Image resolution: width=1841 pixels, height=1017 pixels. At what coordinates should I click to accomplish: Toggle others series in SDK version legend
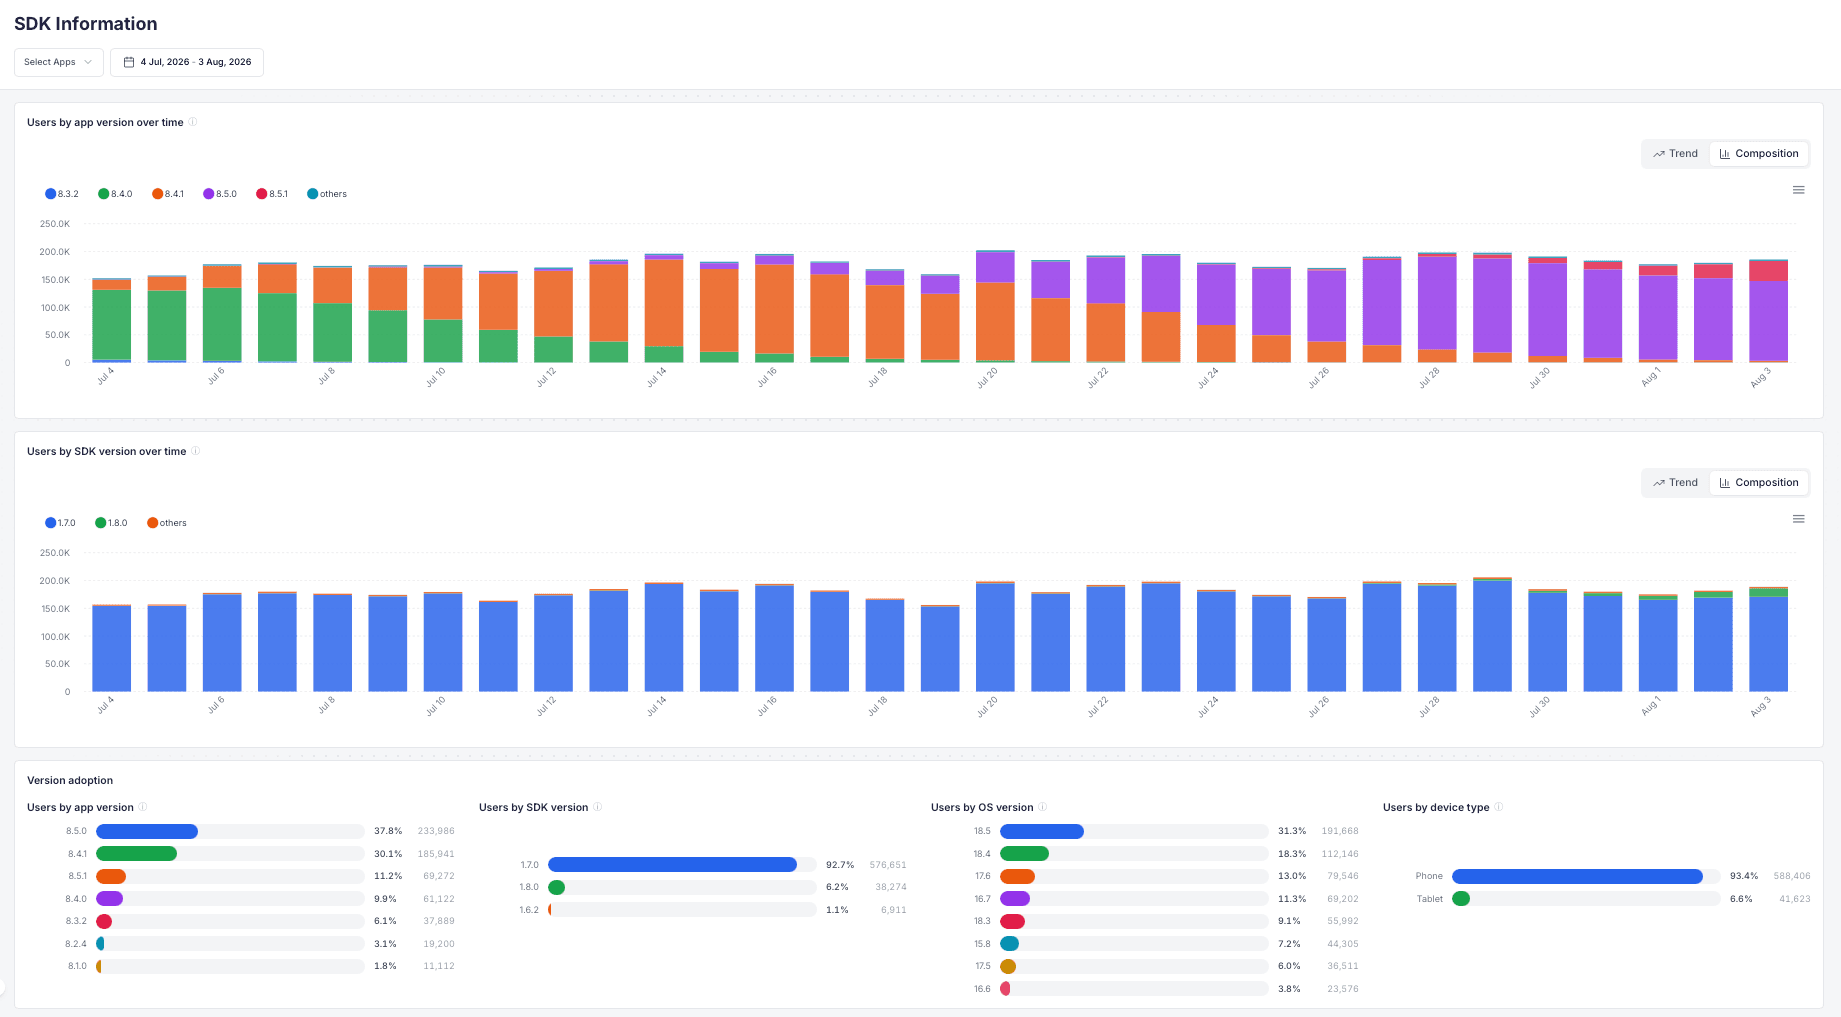coord(167,523)
